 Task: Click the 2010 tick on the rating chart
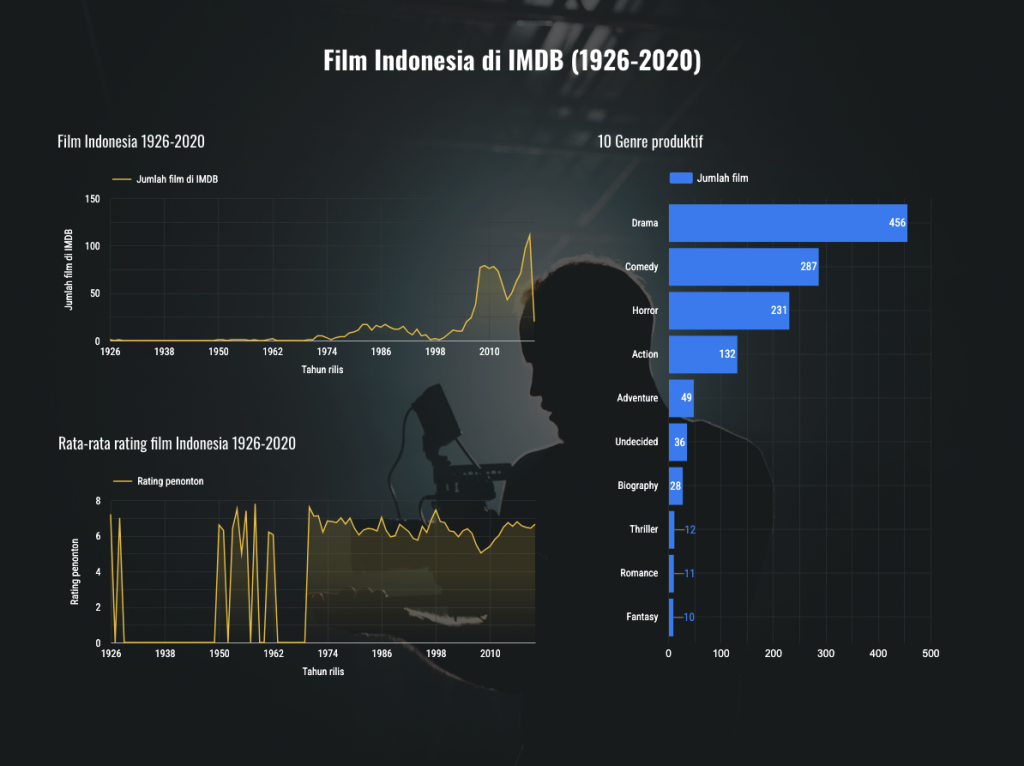(490, 654)
